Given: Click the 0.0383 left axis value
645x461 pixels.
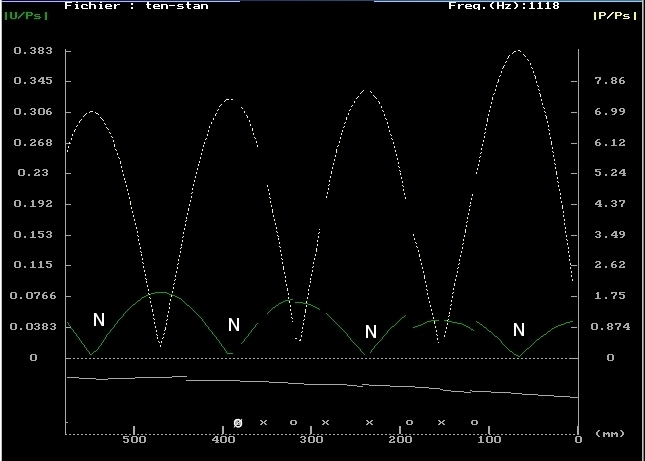Looking at the screenshot, I should click(x=33, y=327).
